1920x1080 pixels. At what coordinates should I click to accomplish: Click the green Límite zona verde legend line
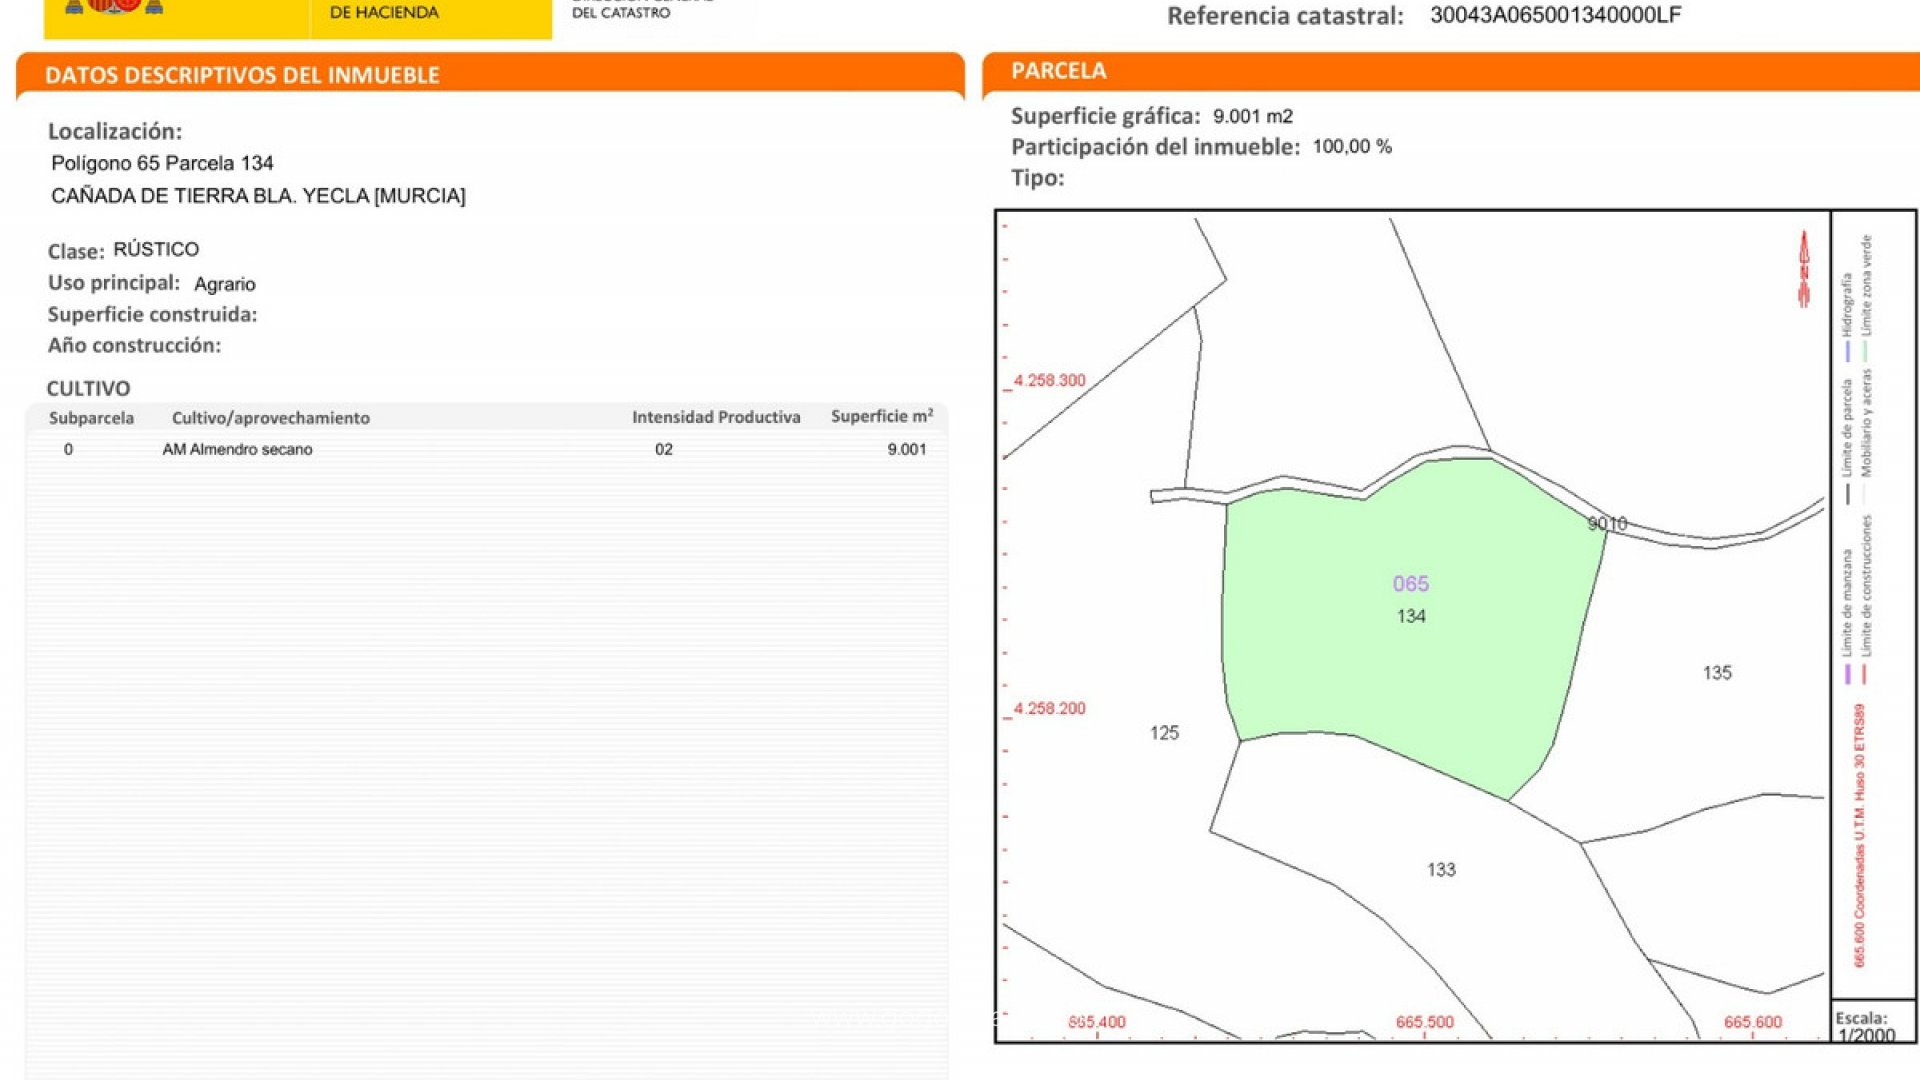1866,351
